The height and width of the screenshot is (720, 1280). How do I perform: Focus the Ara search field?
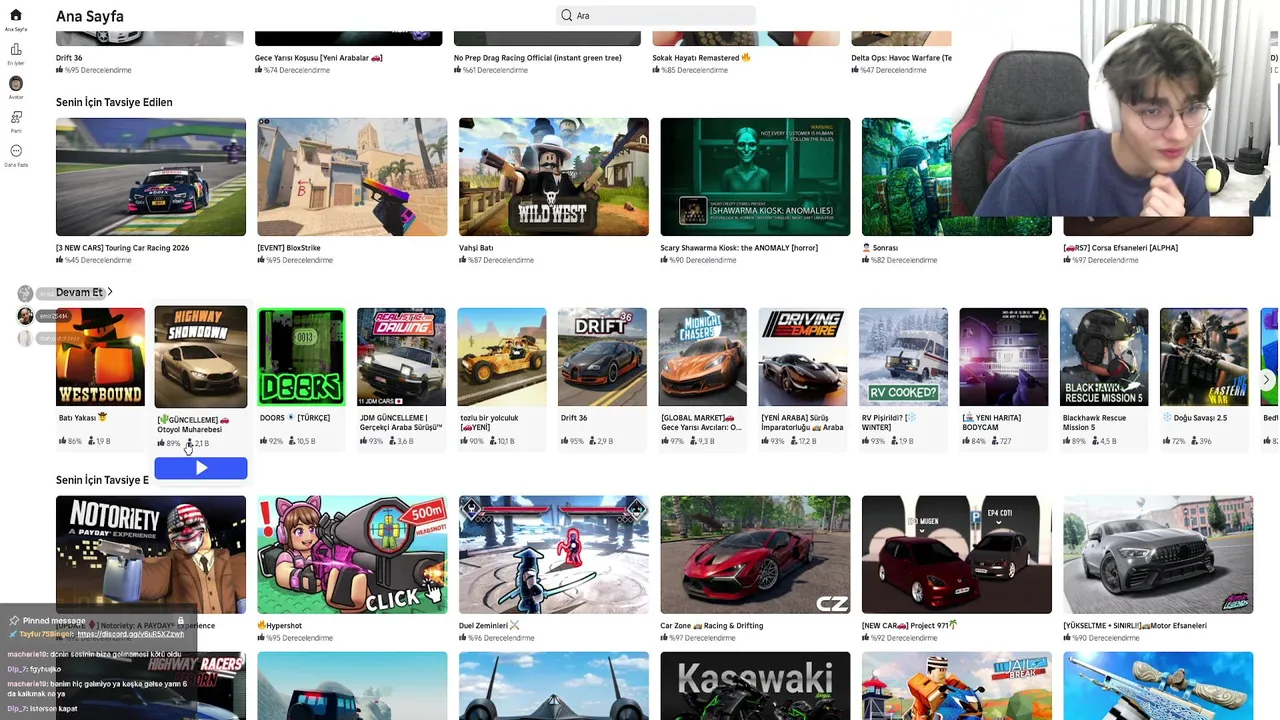(x=655, y=15)
